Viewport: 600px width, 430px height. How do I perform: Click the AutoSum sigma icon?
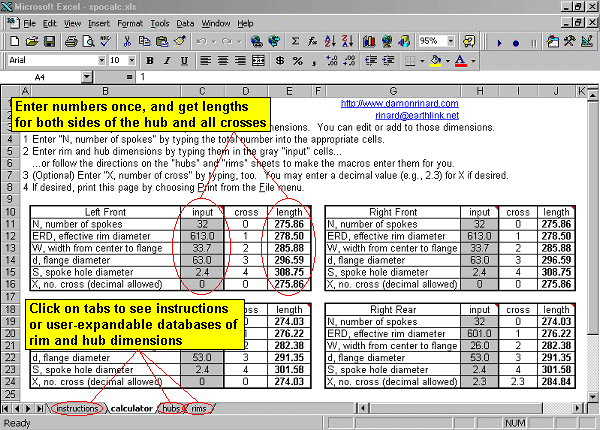pyautogui.click(x=295, y=41)
